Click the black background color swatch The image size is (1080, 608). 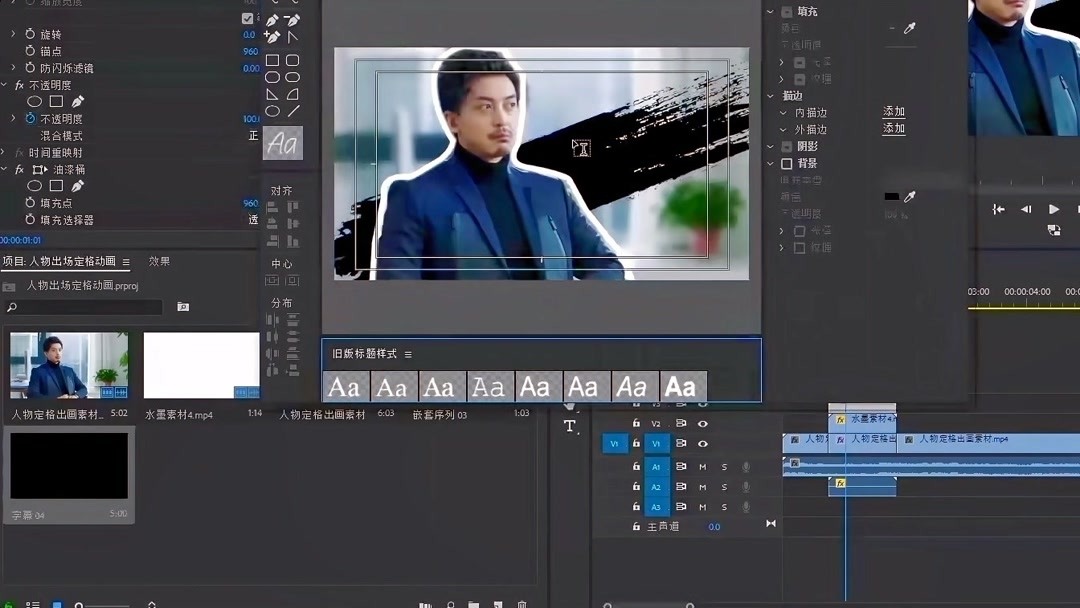[x=891, y=197]
